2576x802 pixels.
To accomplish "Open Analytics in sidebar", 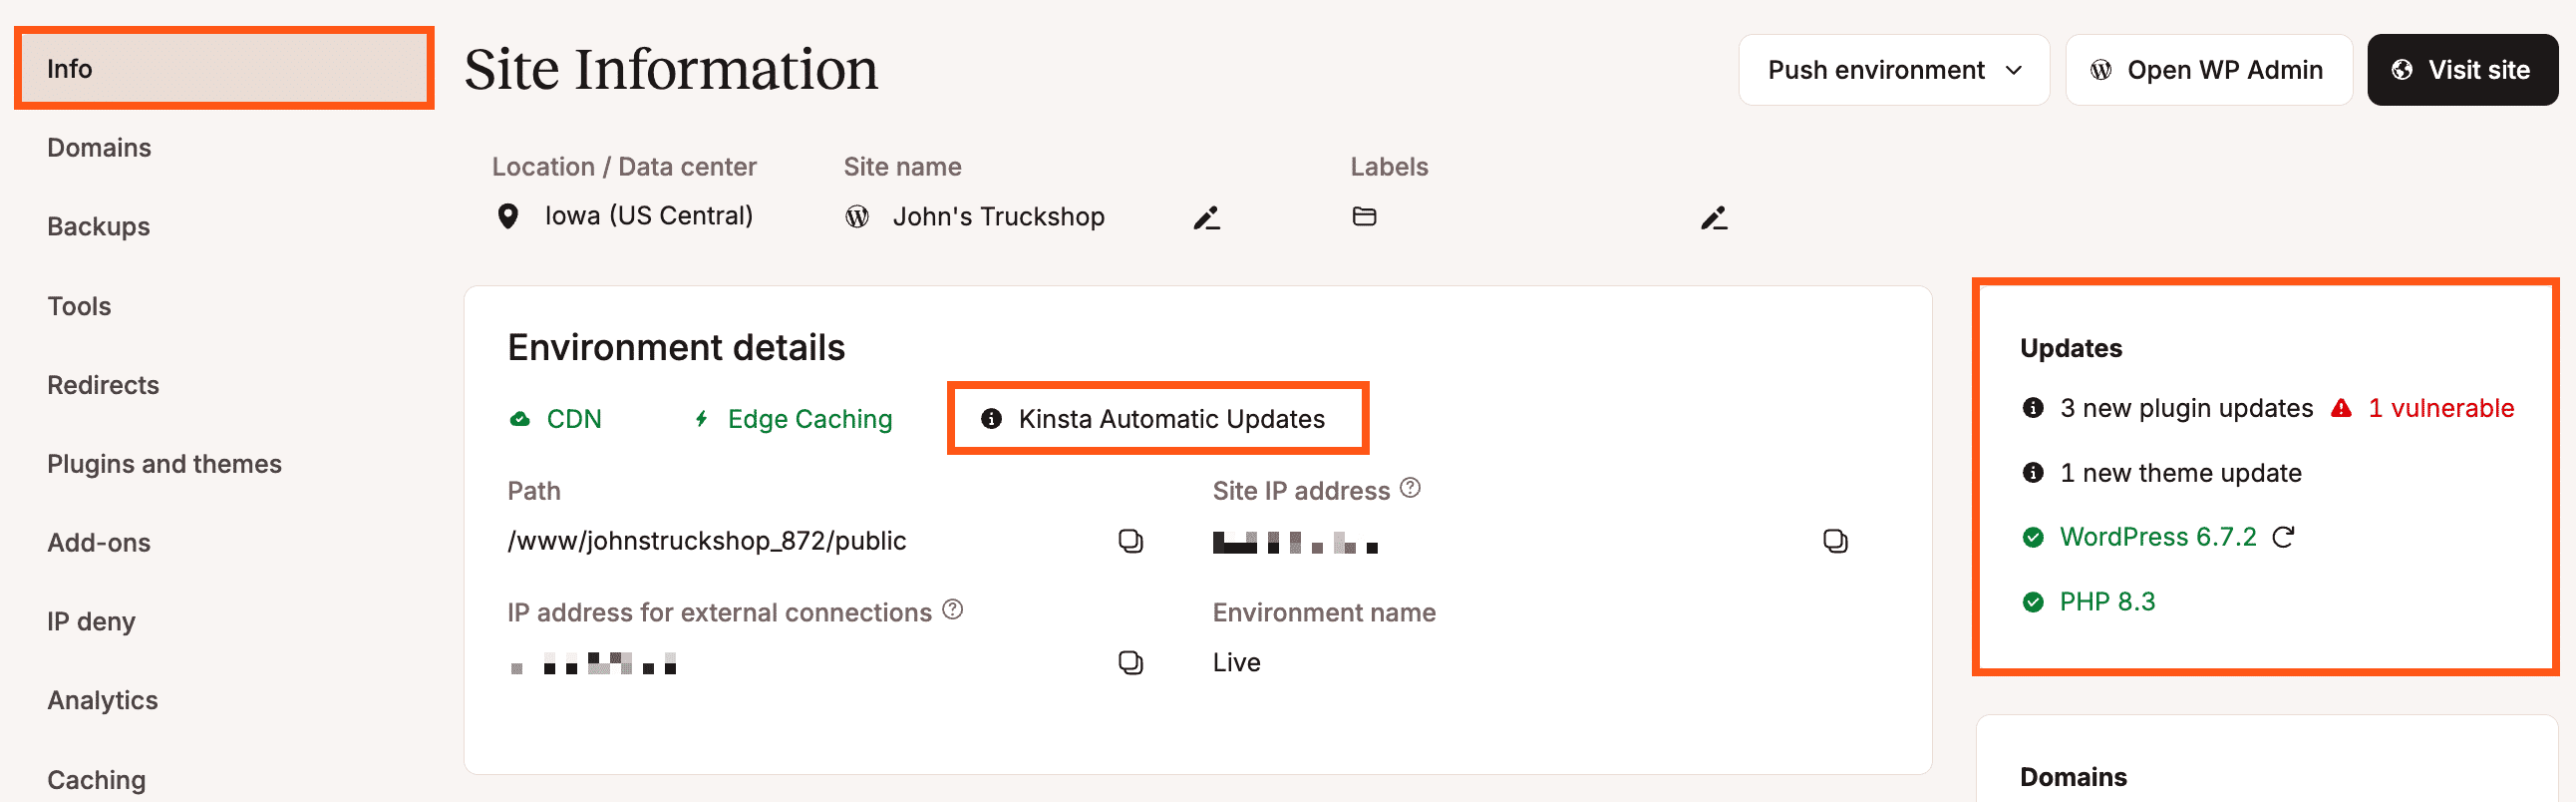I will pos(102,701).
